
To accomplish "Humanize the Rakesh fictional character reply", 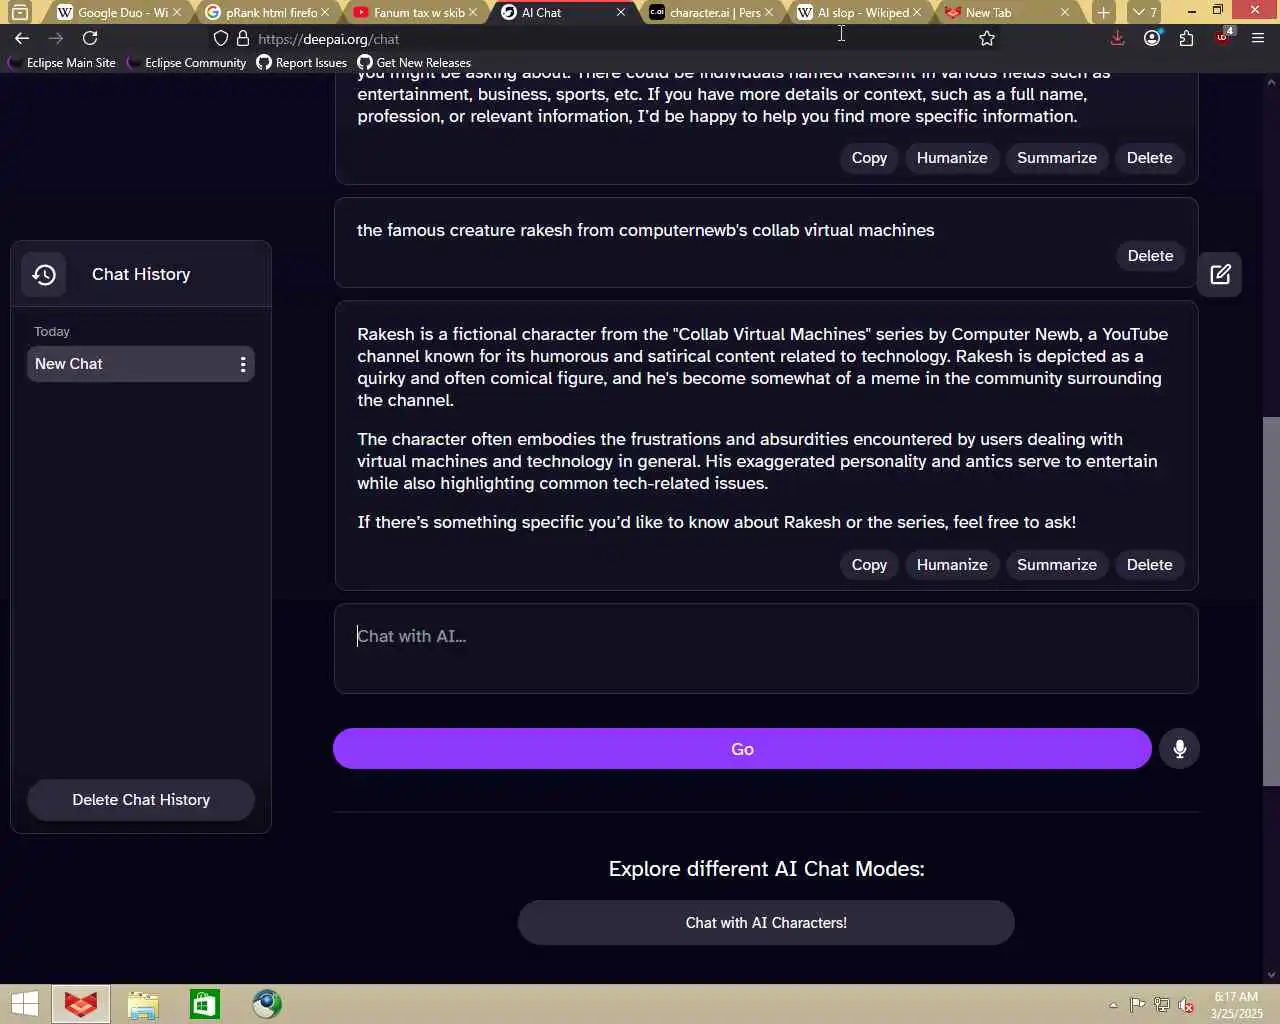I will pos(952,565).
